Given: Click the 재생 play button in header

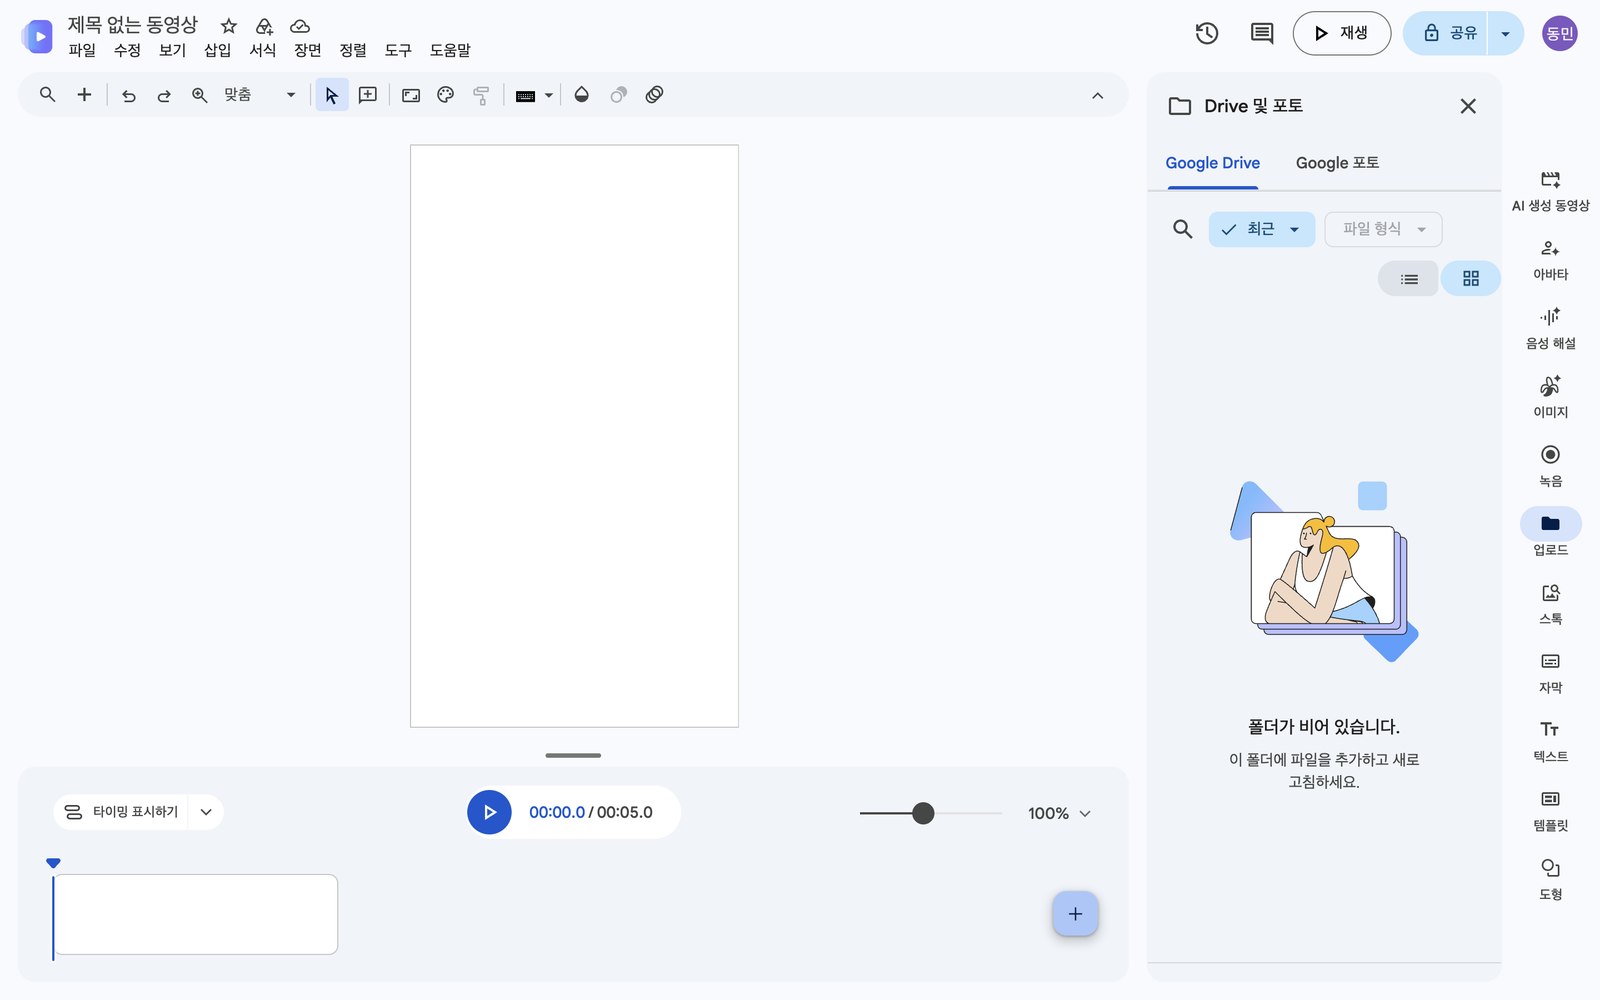Looking at the screenshot, I should [1341, 33].
